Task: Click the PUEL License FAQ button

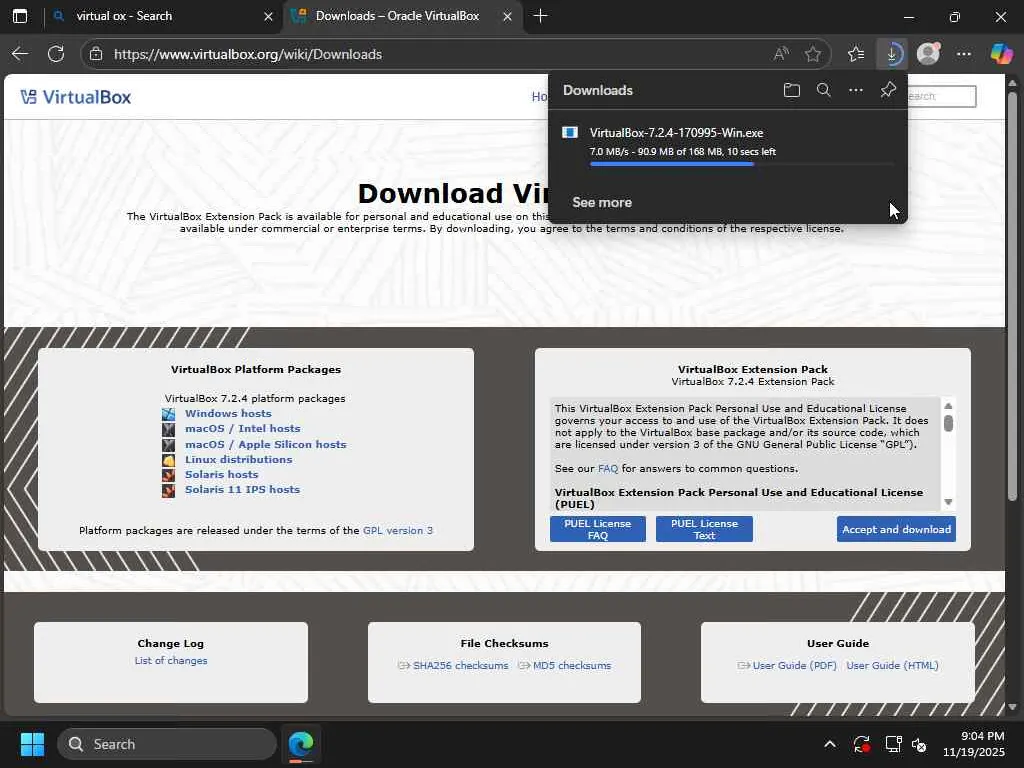Action: click(598, 529)
